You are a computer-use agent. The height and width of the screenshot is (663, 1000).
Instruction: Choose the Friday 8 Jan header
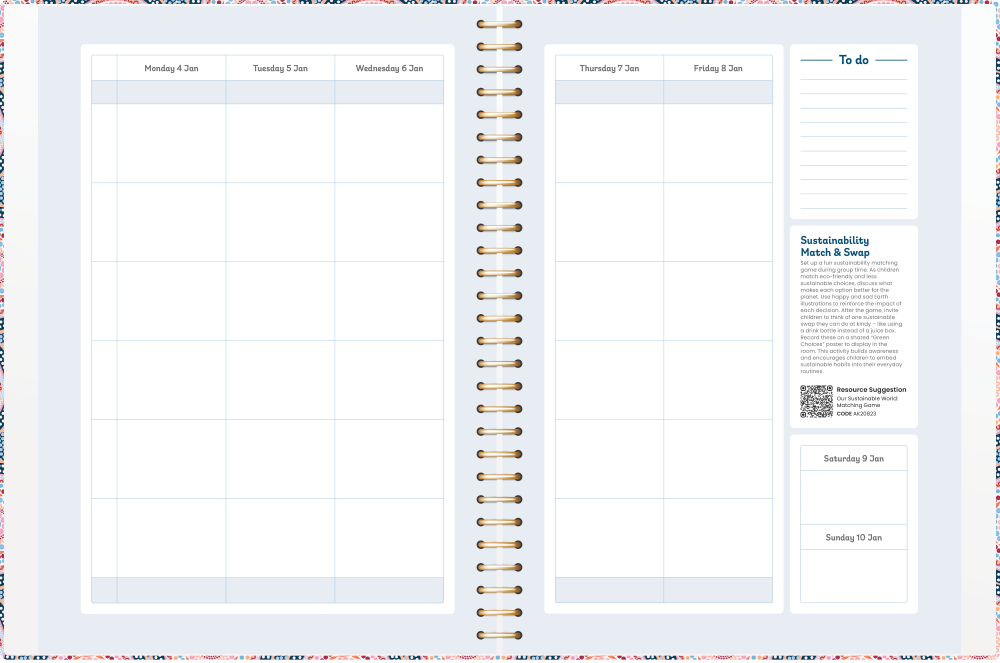point(718,68)
